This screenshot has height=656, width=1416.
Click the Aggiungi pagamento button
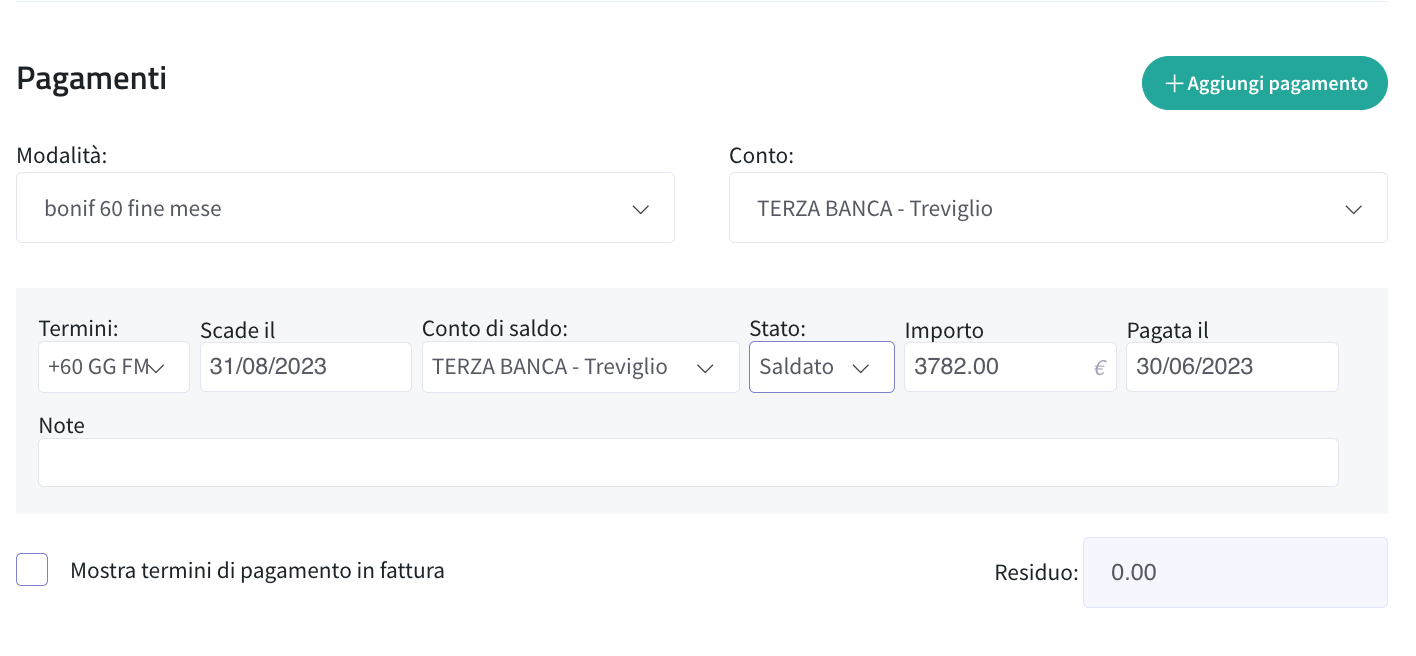click(x=1265, y=83)
